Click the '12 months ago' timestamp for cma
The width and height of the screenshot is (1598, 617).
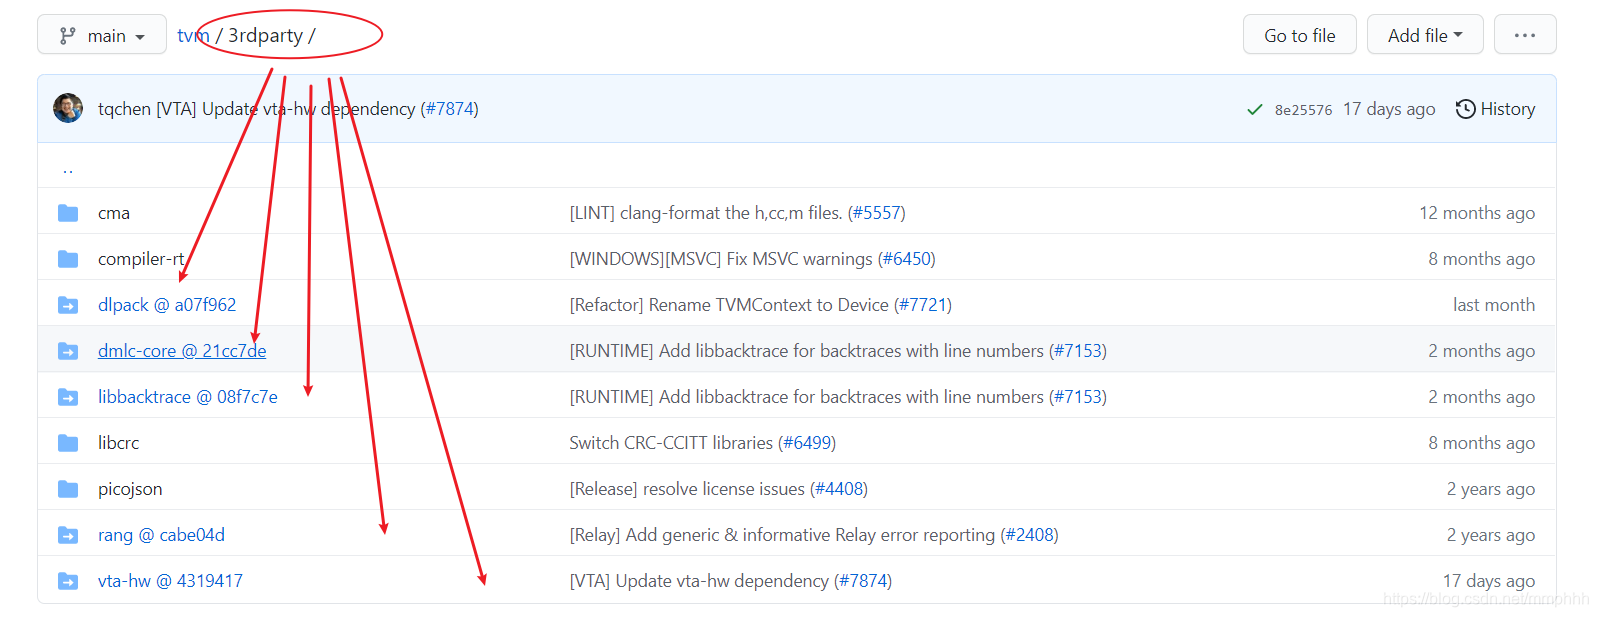[x=1477, y=213]
